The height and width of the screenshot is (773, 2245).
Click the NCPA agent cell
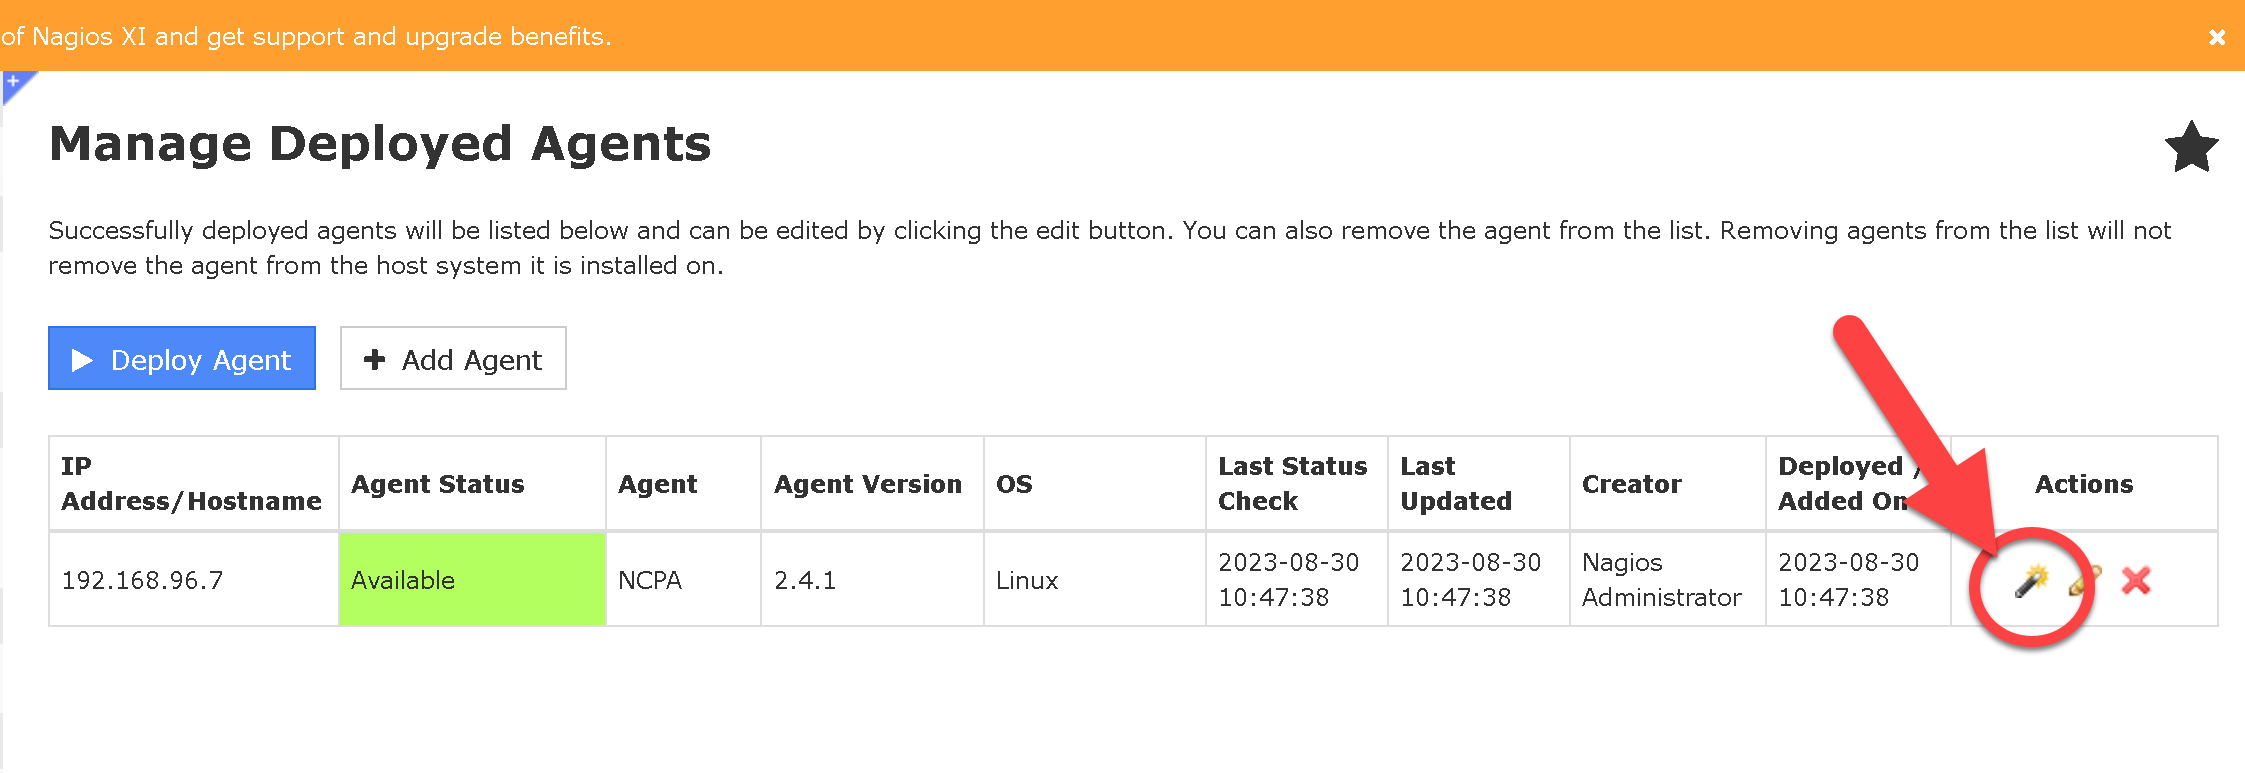pos(650,580)
